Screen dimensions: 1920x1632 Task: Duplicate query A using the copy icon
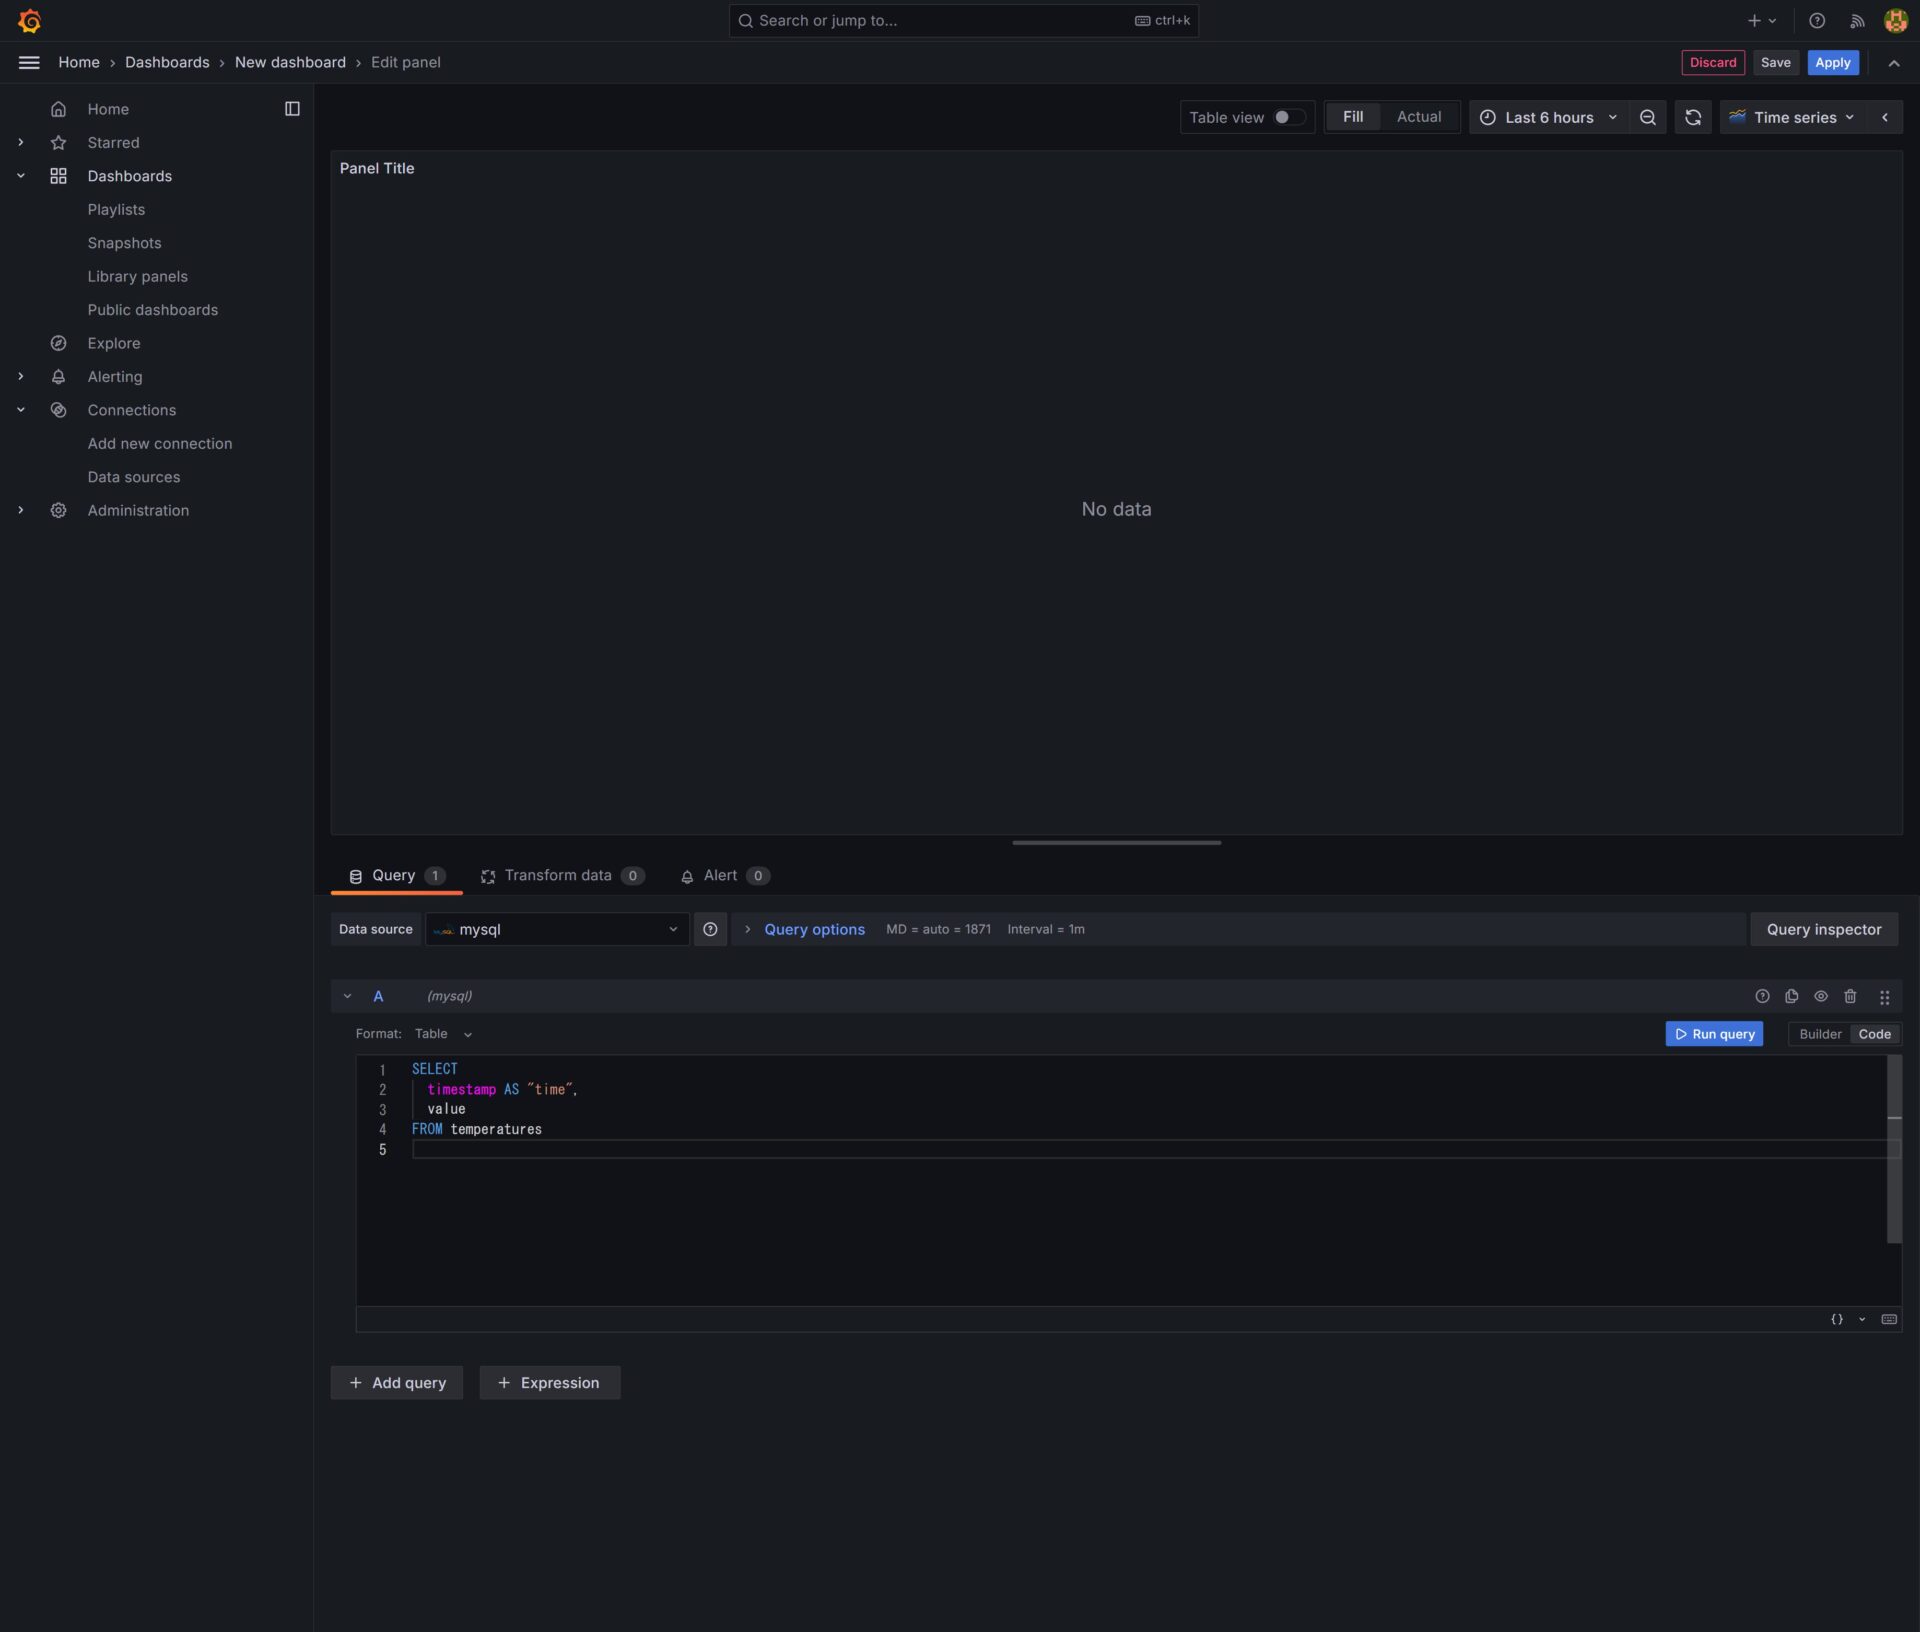(1791, 996)
